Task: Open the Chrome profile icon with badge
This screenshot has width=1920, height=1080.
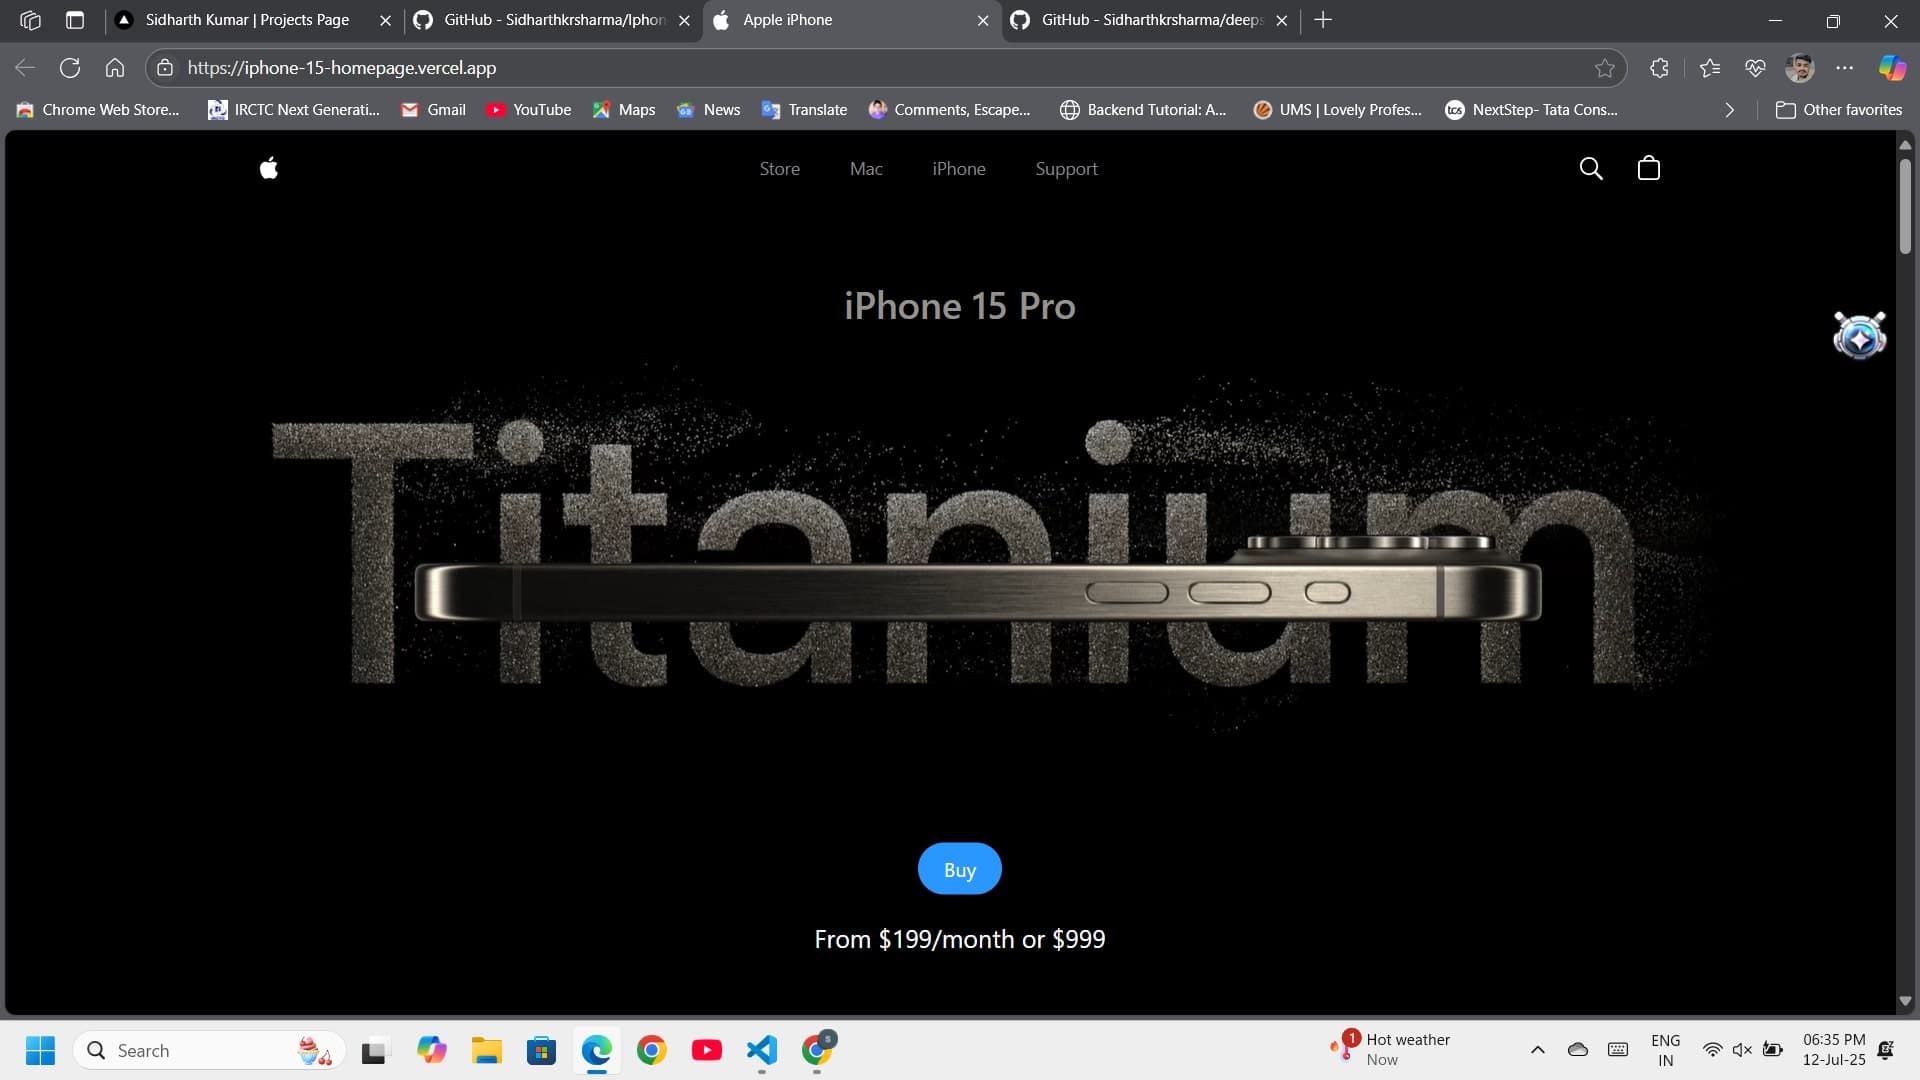Action: click(x=818, y=1048)
